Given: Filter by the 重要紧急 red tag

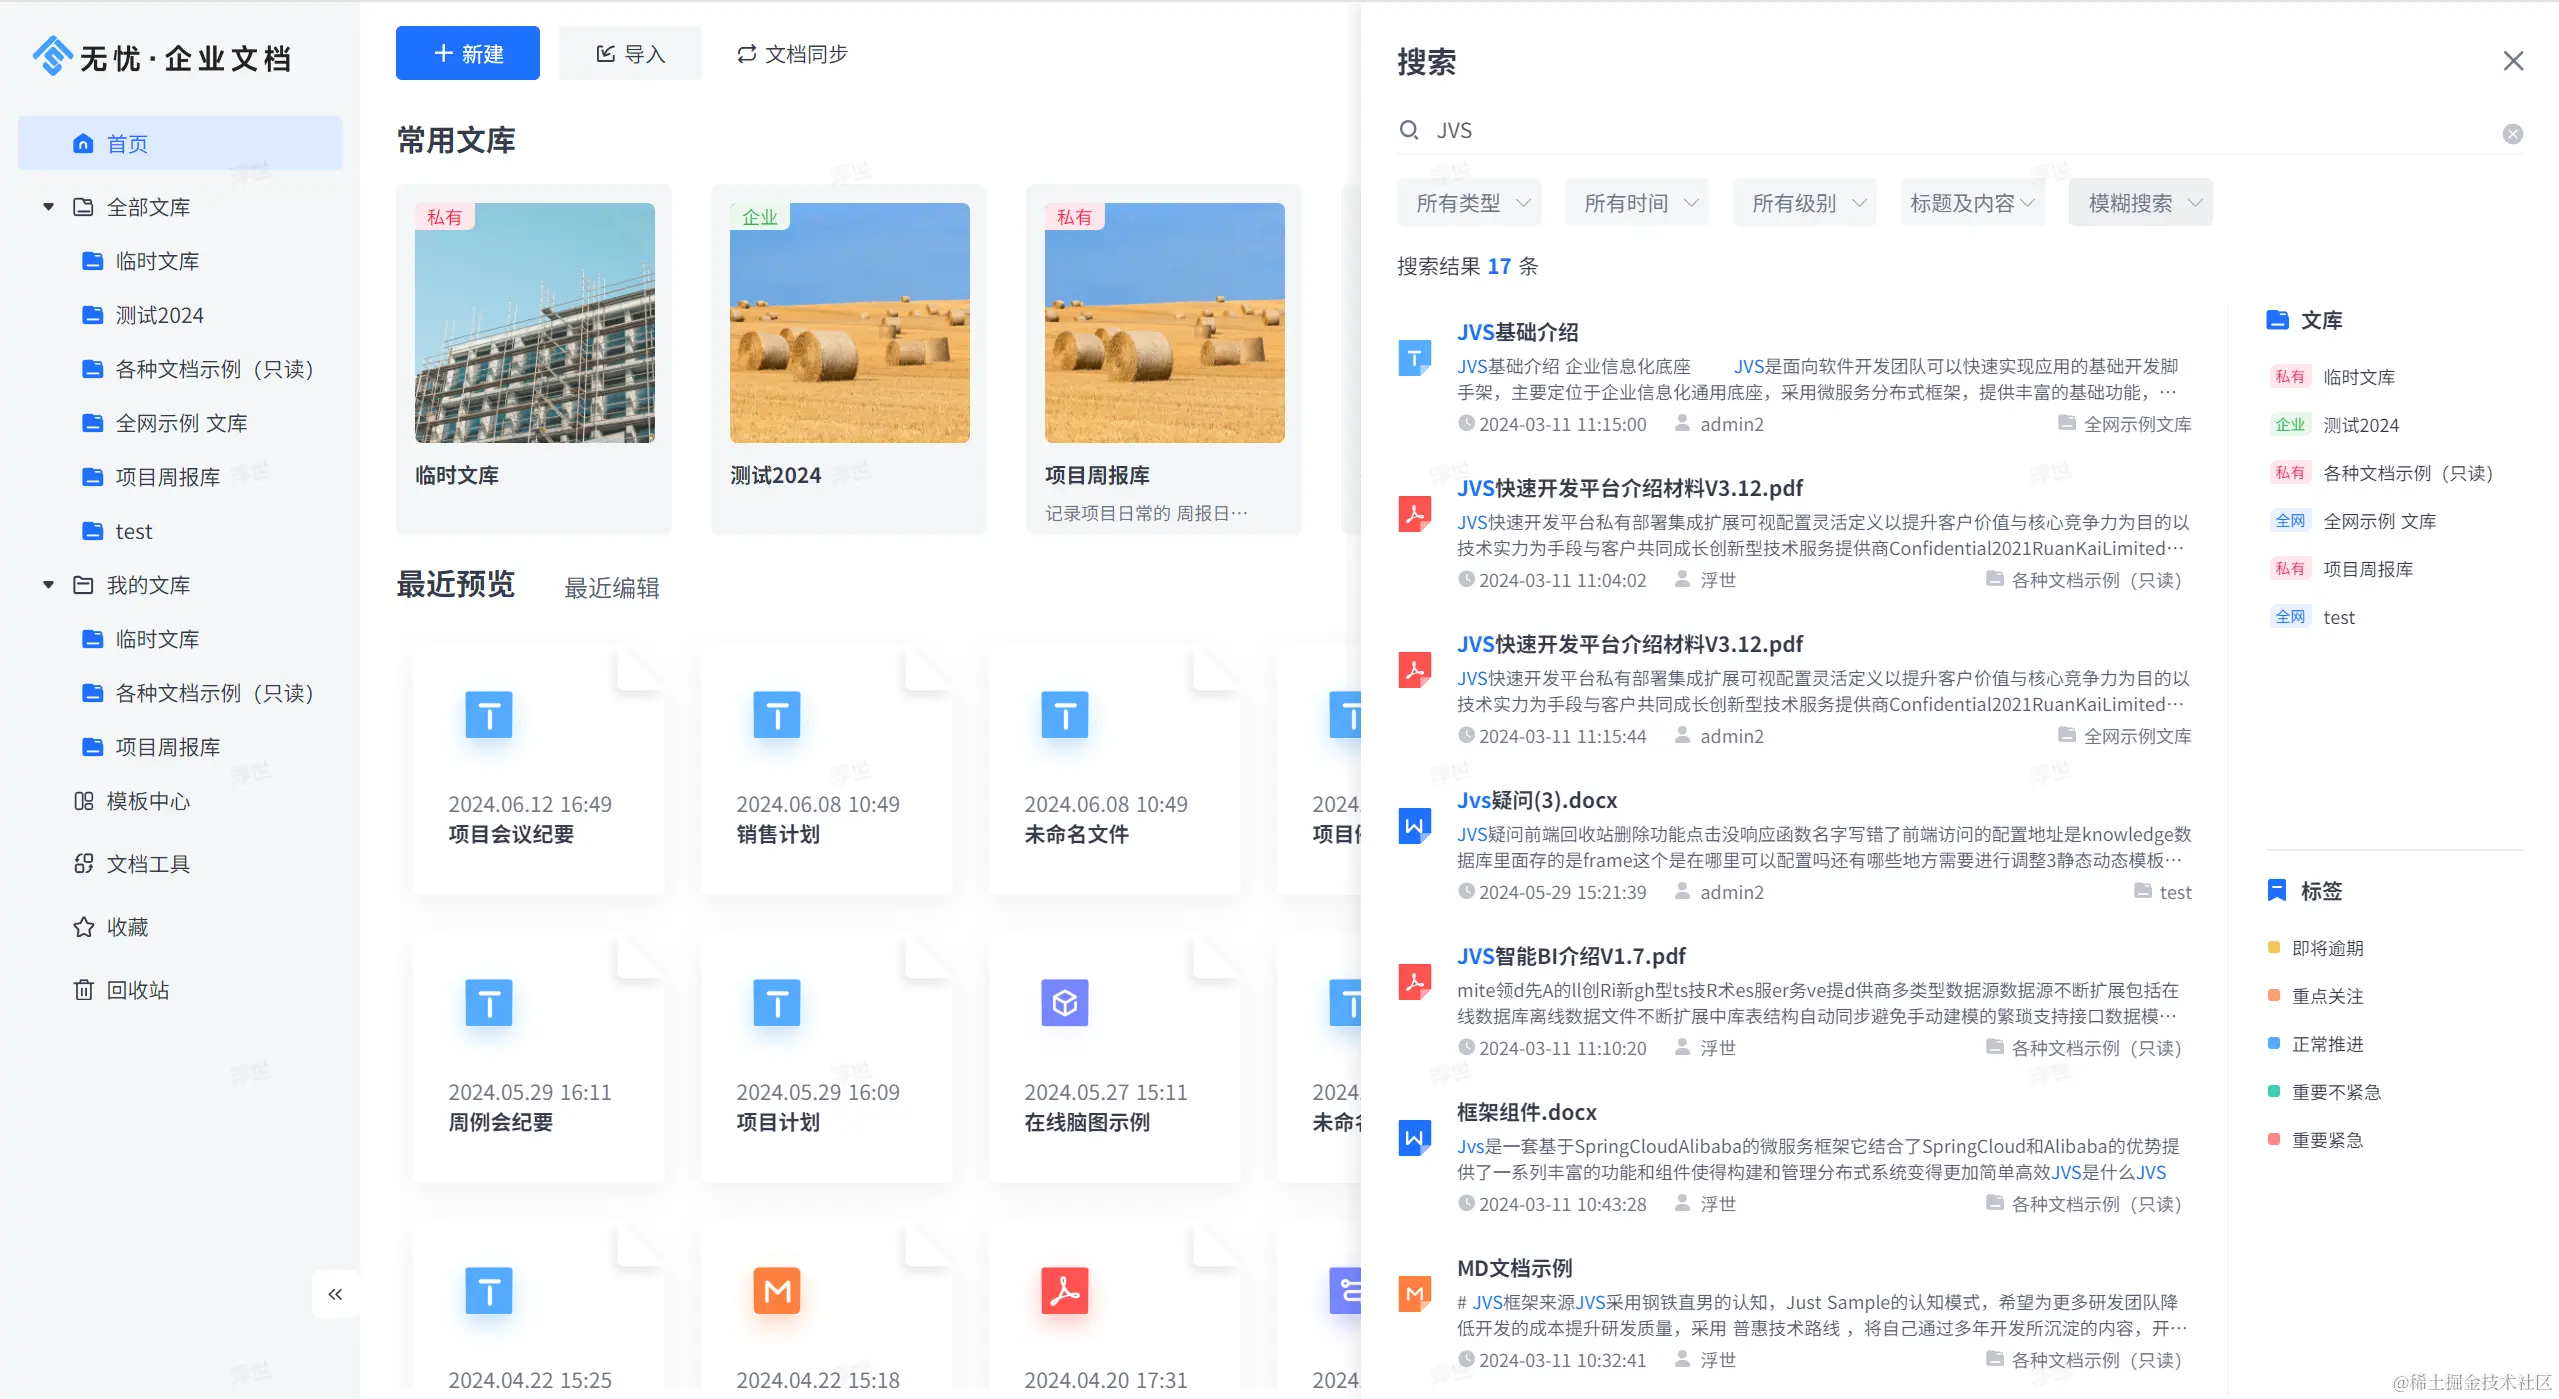Looking at the screenshot, I should [x=2326, y=1140].
